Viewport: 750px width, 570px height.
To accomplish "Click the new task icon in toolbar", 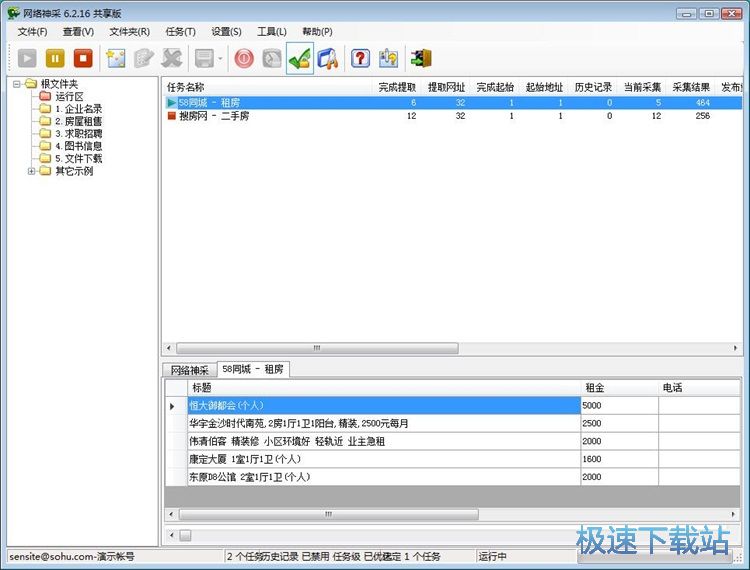I will point(116,59).
